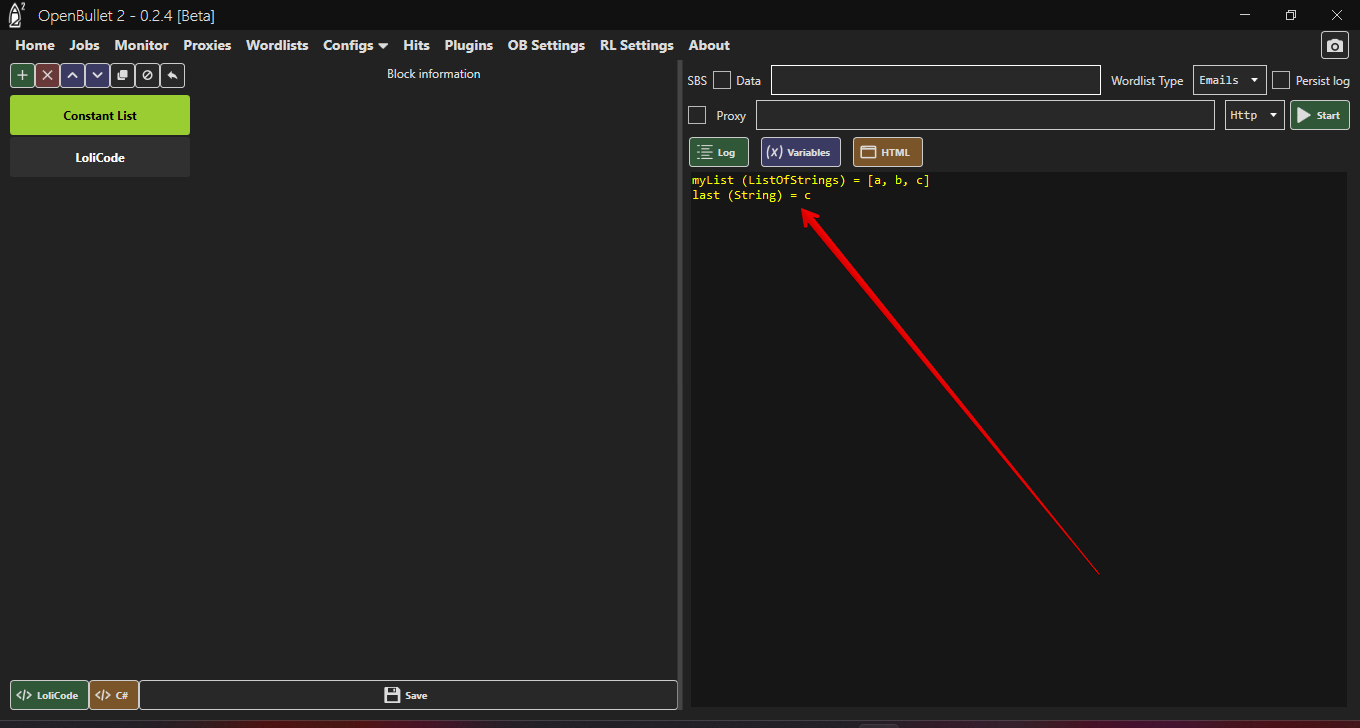
Task: Undo the last block deletion
Action: click(x=172, y=75)
